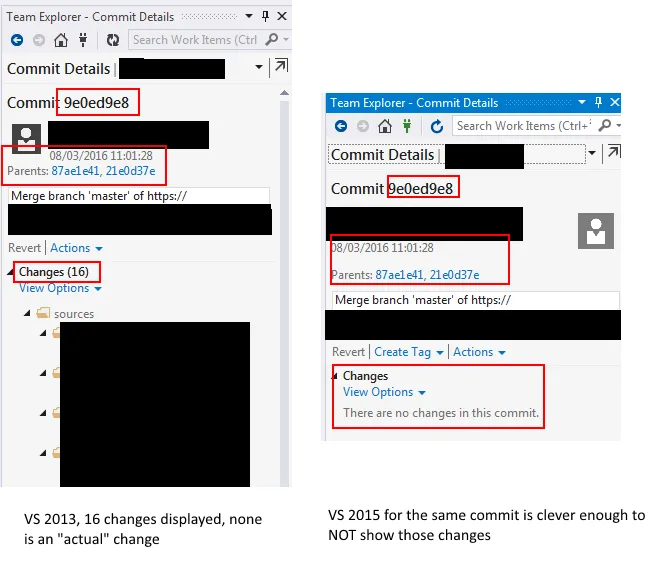Image resolution: width=657 pixels, height=564 pixels.
Task: Refresh the VS 2015 Commit Details panel
Action: (x=437, y=126)
